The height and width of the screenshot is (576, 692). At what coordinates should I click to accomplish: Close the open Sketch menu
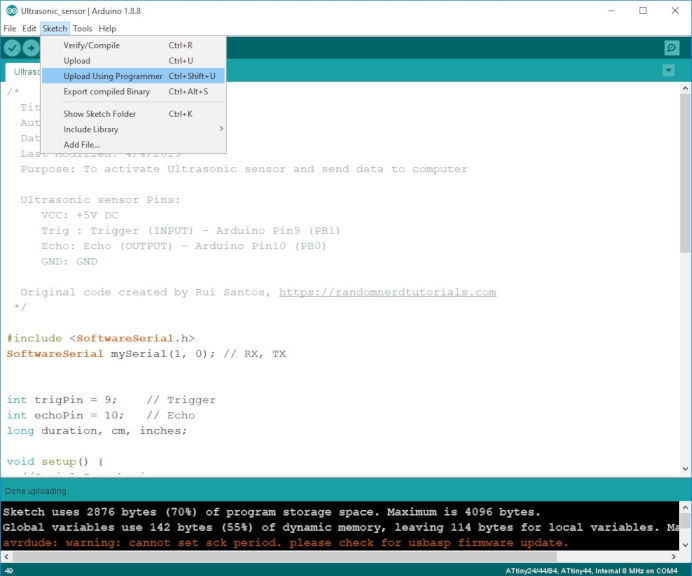(55, 29)
